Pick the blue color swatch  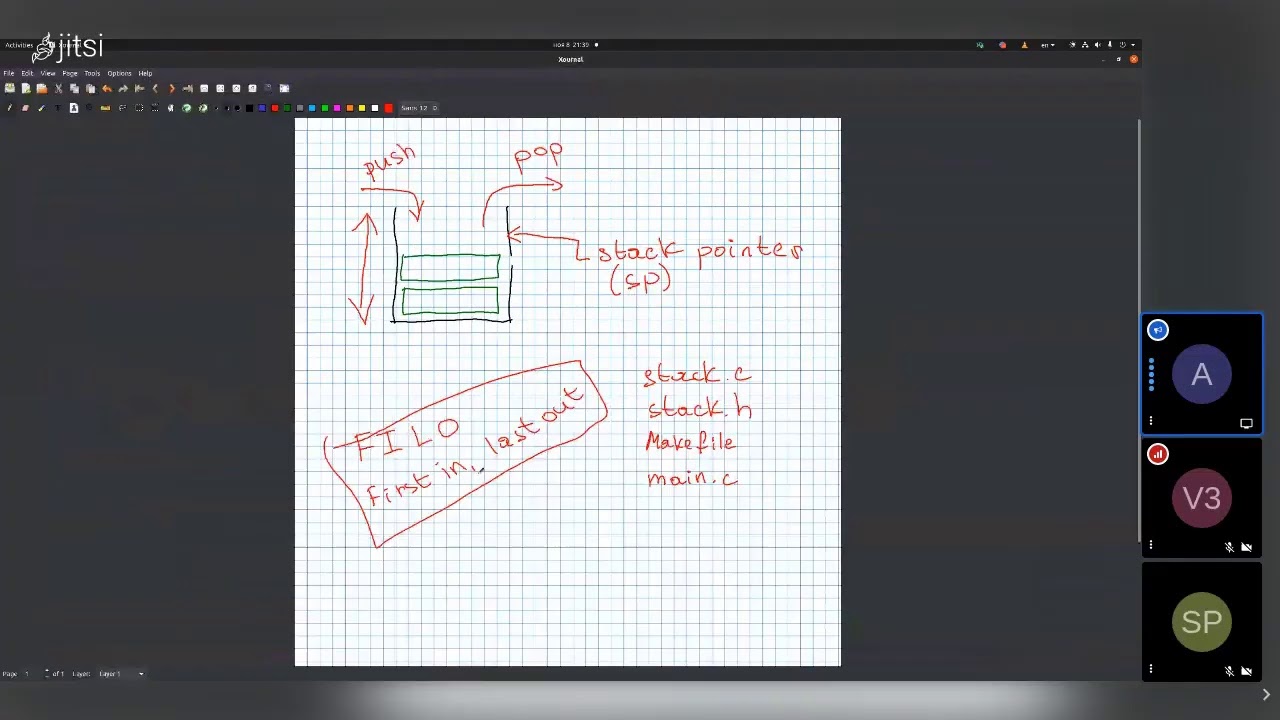pos(262,108)
